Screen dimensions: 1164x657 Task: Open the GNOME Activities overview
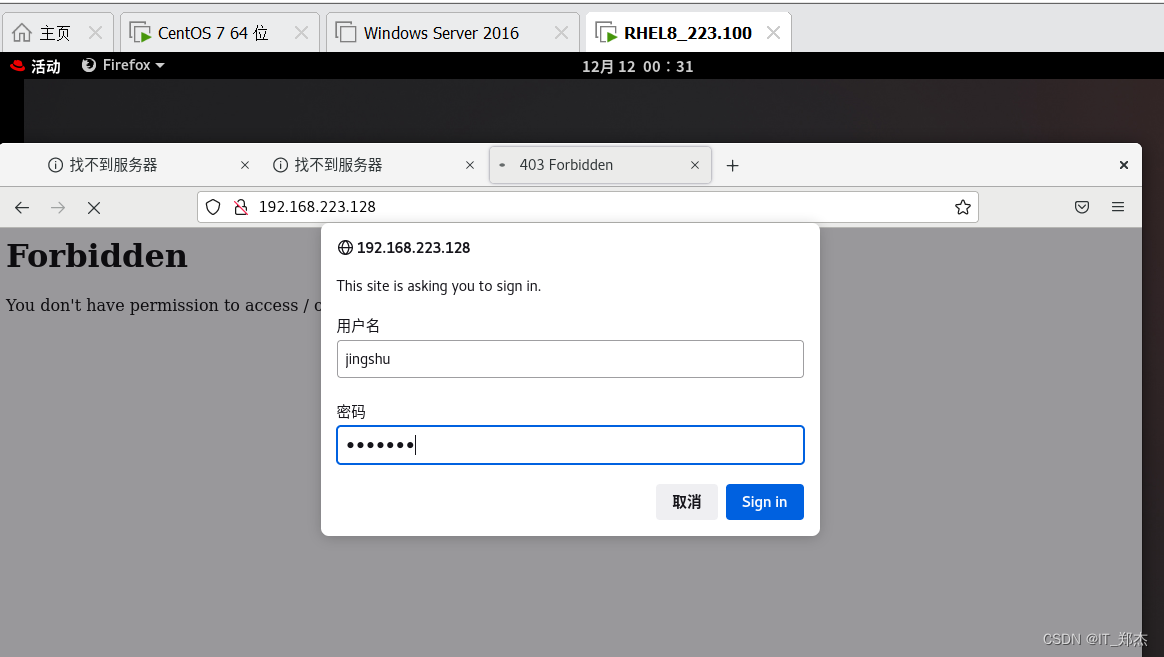point(36,66)
